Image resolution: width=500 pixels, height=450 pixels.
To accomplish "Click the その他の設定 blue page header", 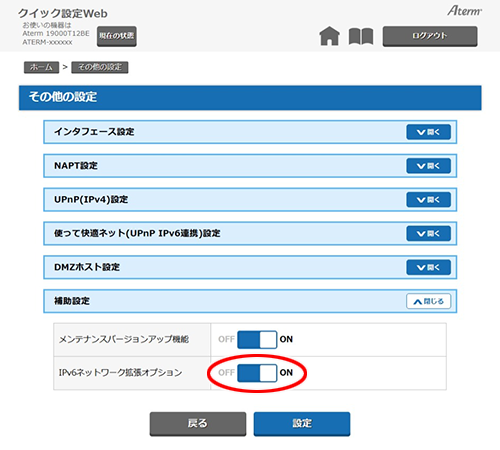I will (x=250, y=98).
